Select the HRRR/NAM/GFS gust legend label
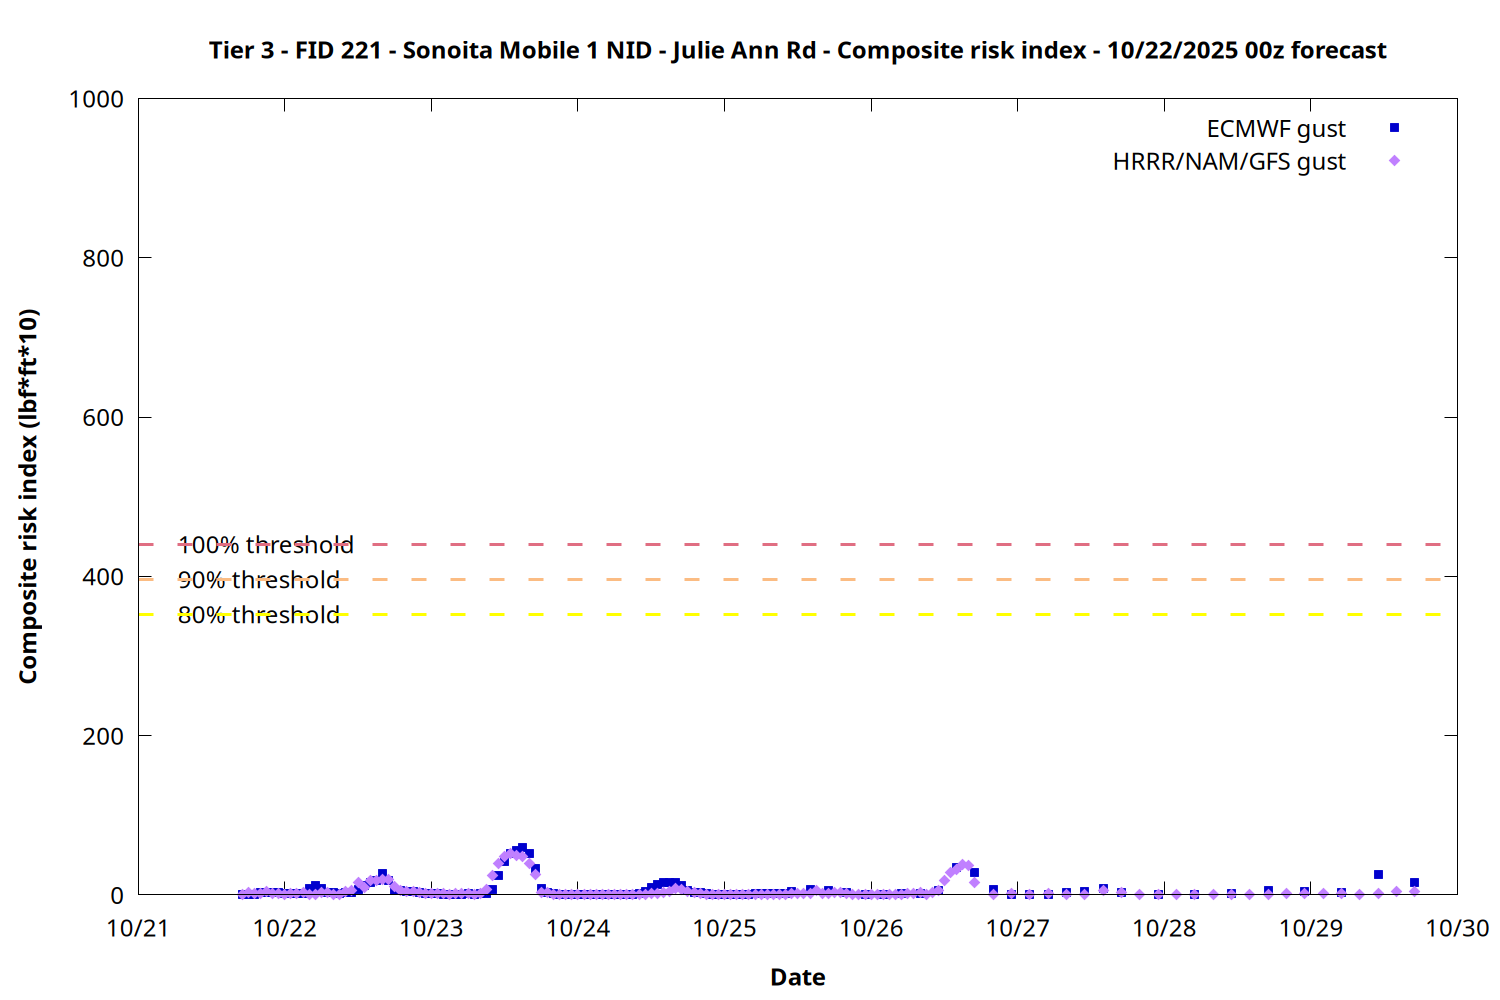Image resolution: width=1500 pixels, height=1000 pixels. coord(1229,162)
